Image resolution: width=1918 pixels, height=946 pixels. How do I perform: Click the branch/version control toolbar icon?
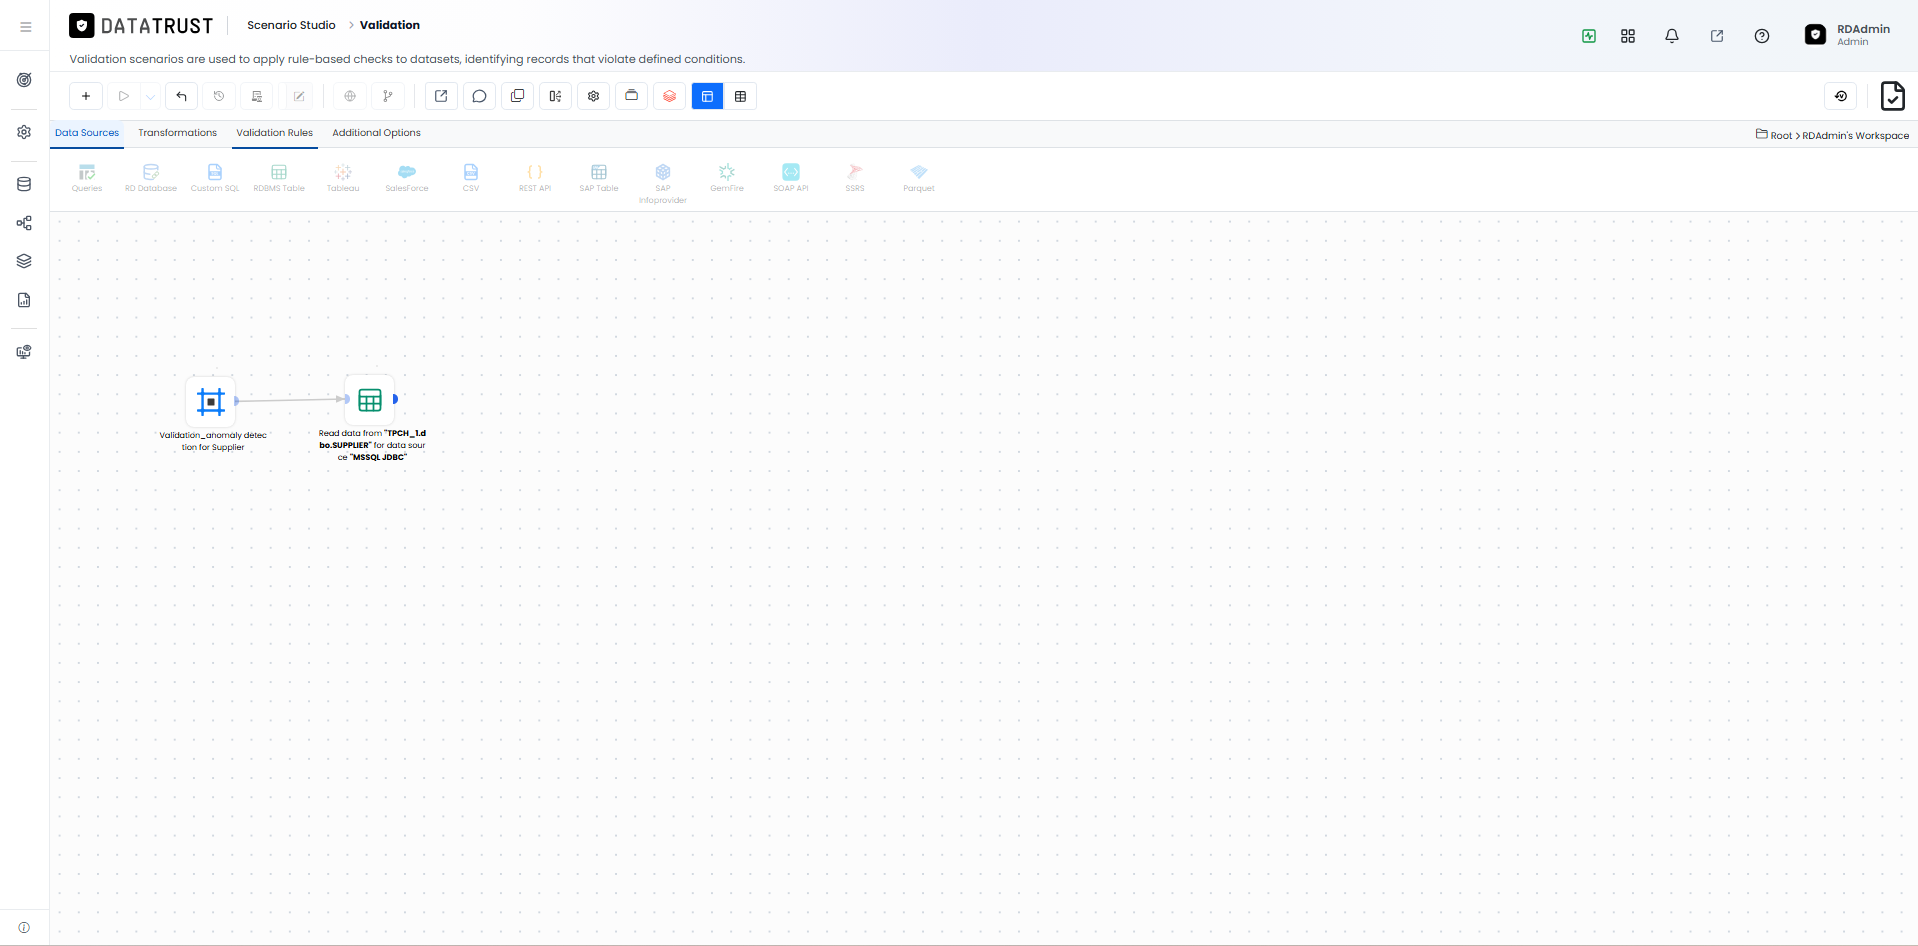pyautogui.click(x=388, y=96)
